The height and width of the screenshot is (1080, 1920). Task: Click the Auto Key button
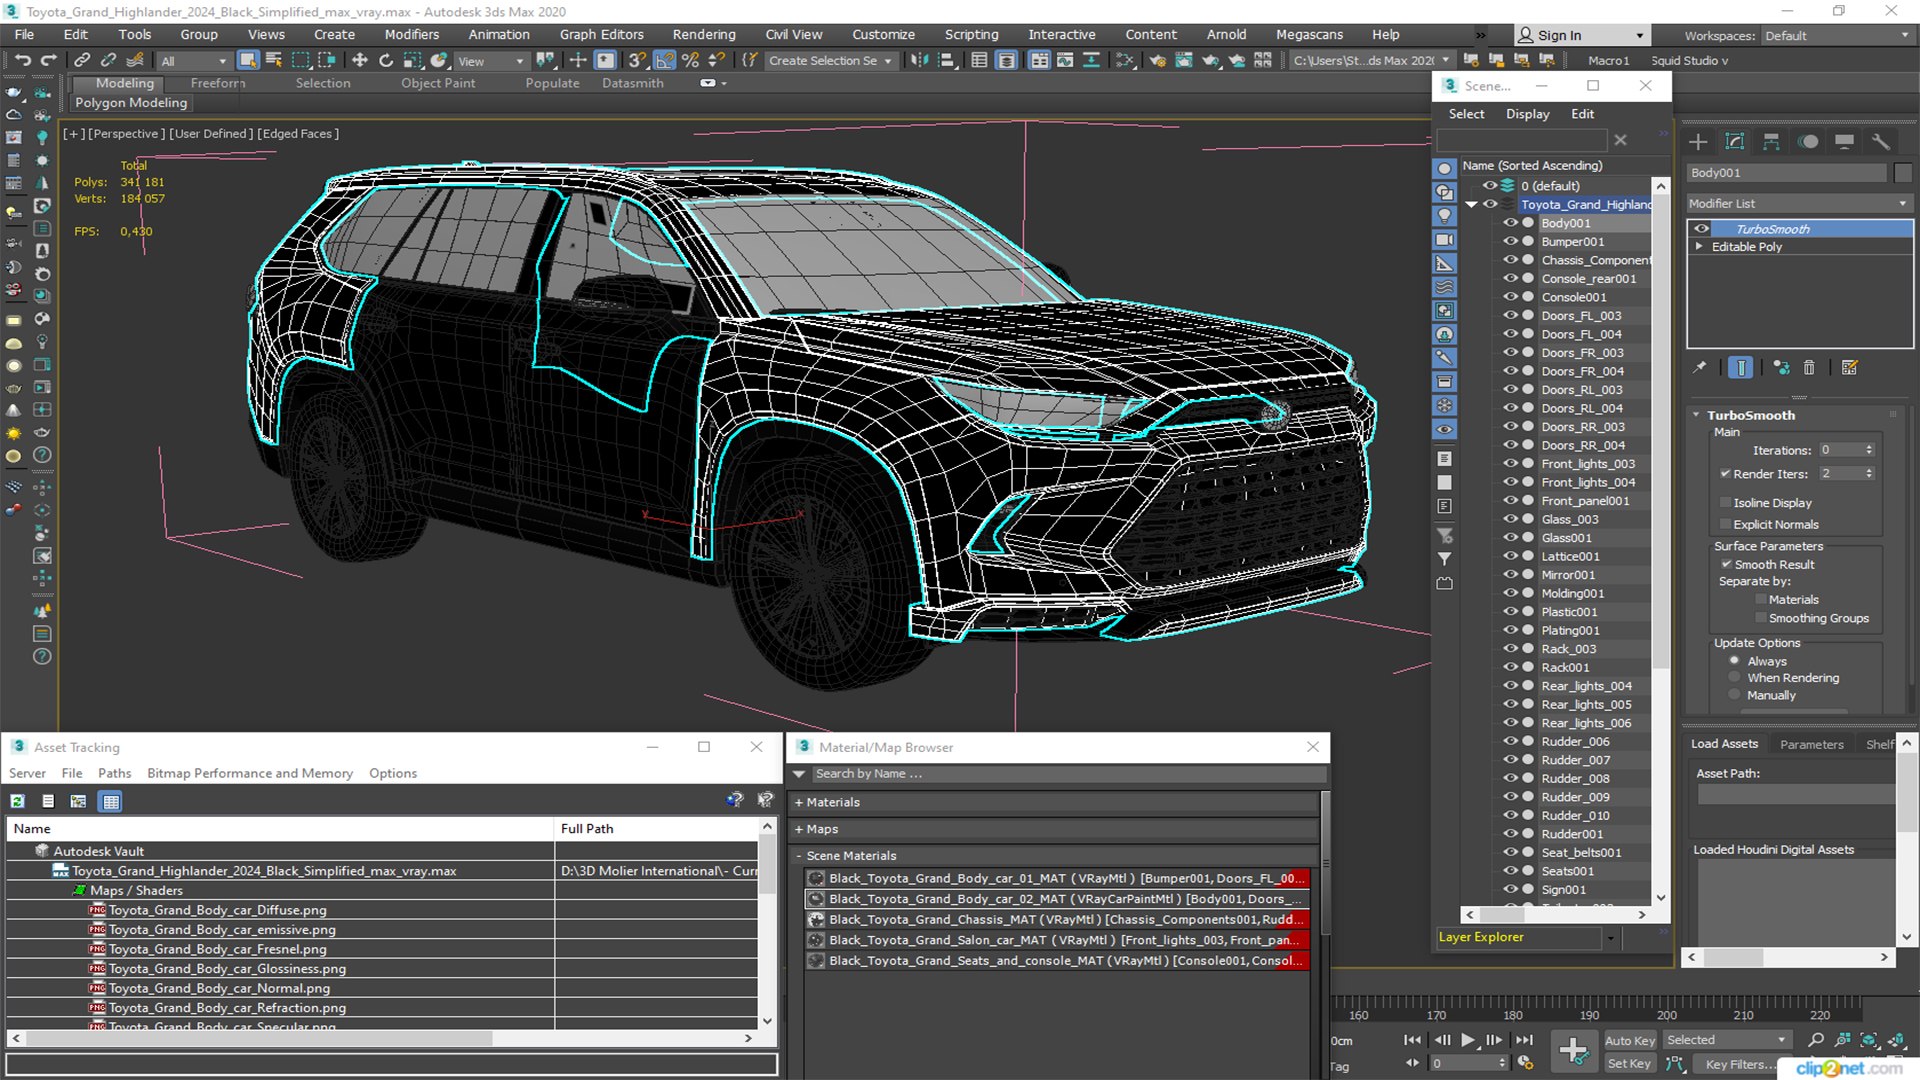[x=1630, y=1041]
